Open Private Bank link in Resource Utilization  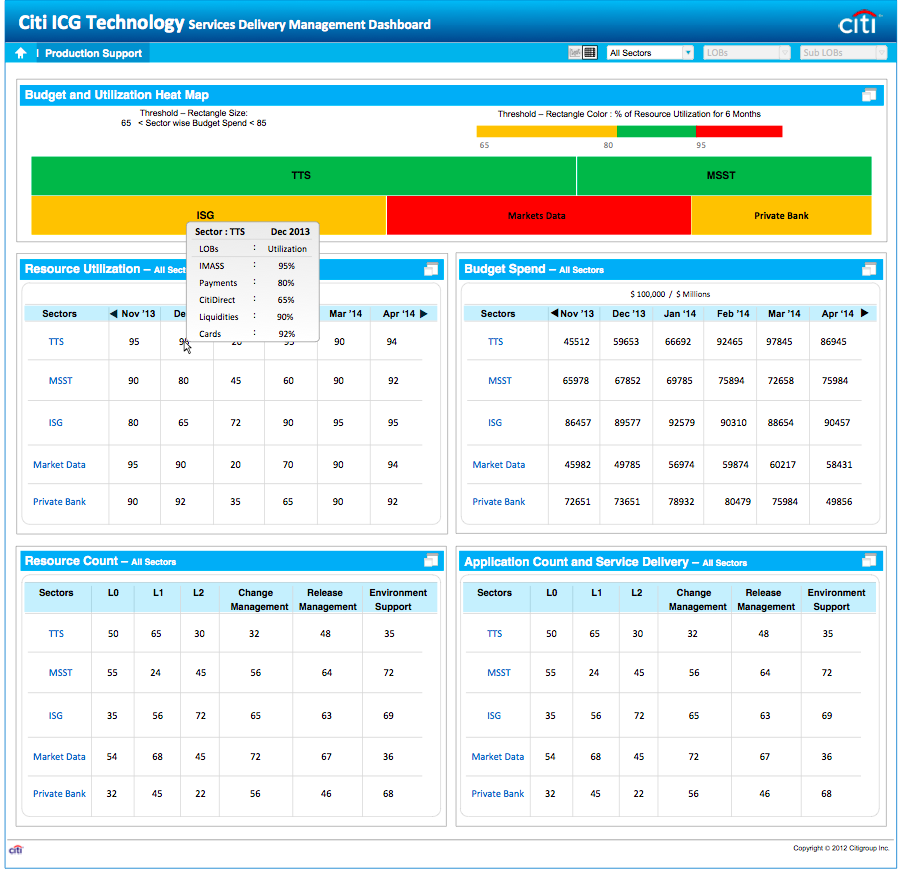tap(59, 502)
